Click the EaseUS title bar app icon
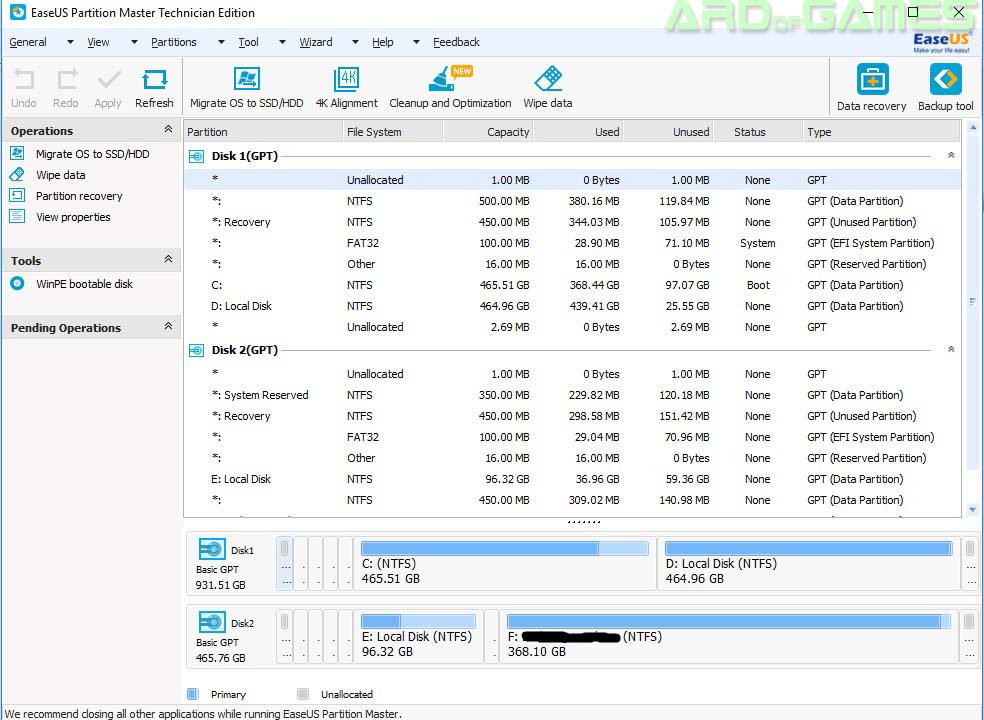The height and width of the screenshot is (720, 984). click(18, 12)
